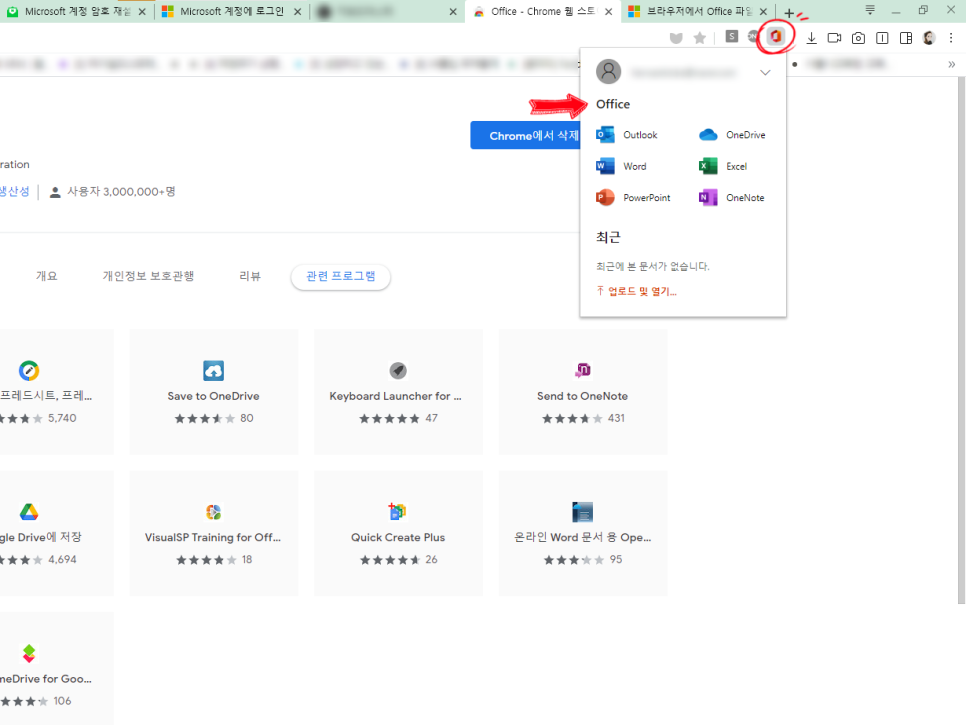Select the 관련 프로그램 tab

pos(340,277)
